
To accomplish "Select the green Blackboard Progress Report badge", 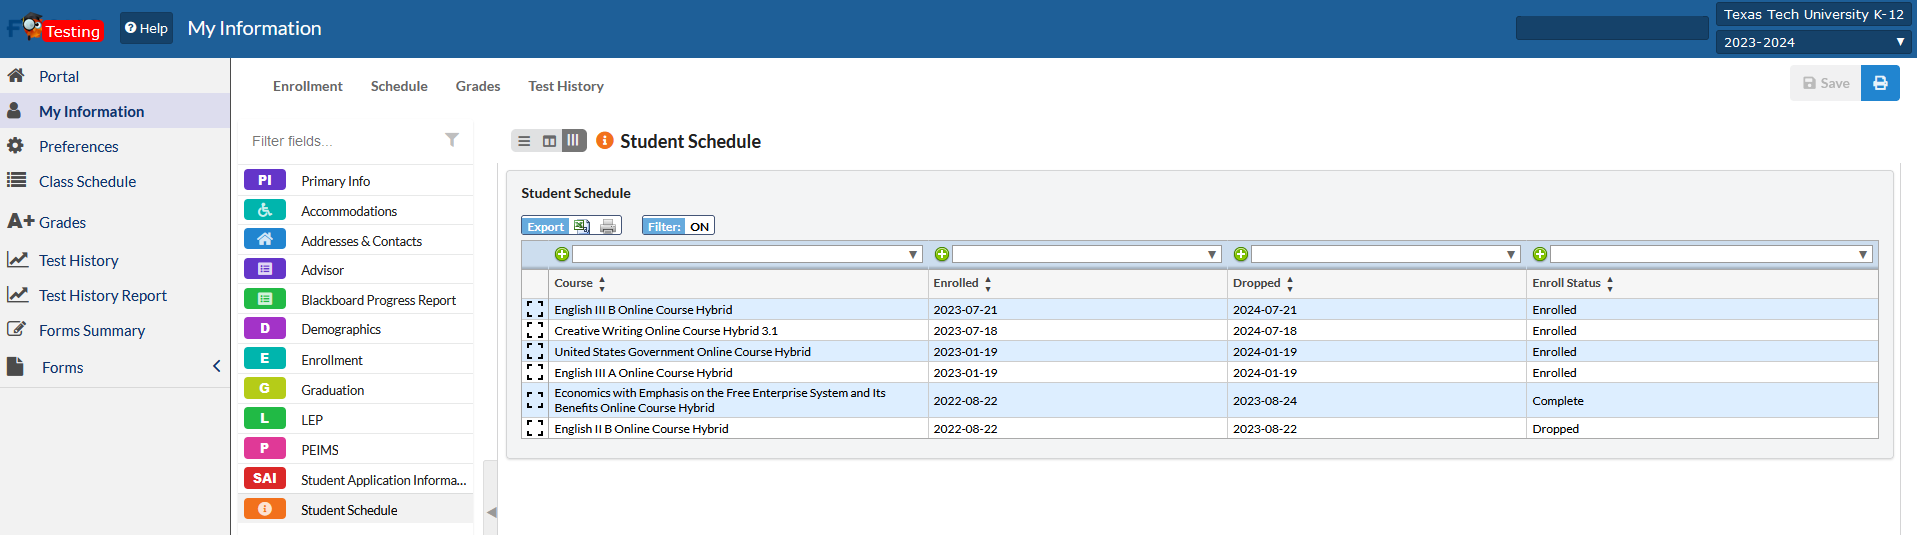I will [265, 299].
